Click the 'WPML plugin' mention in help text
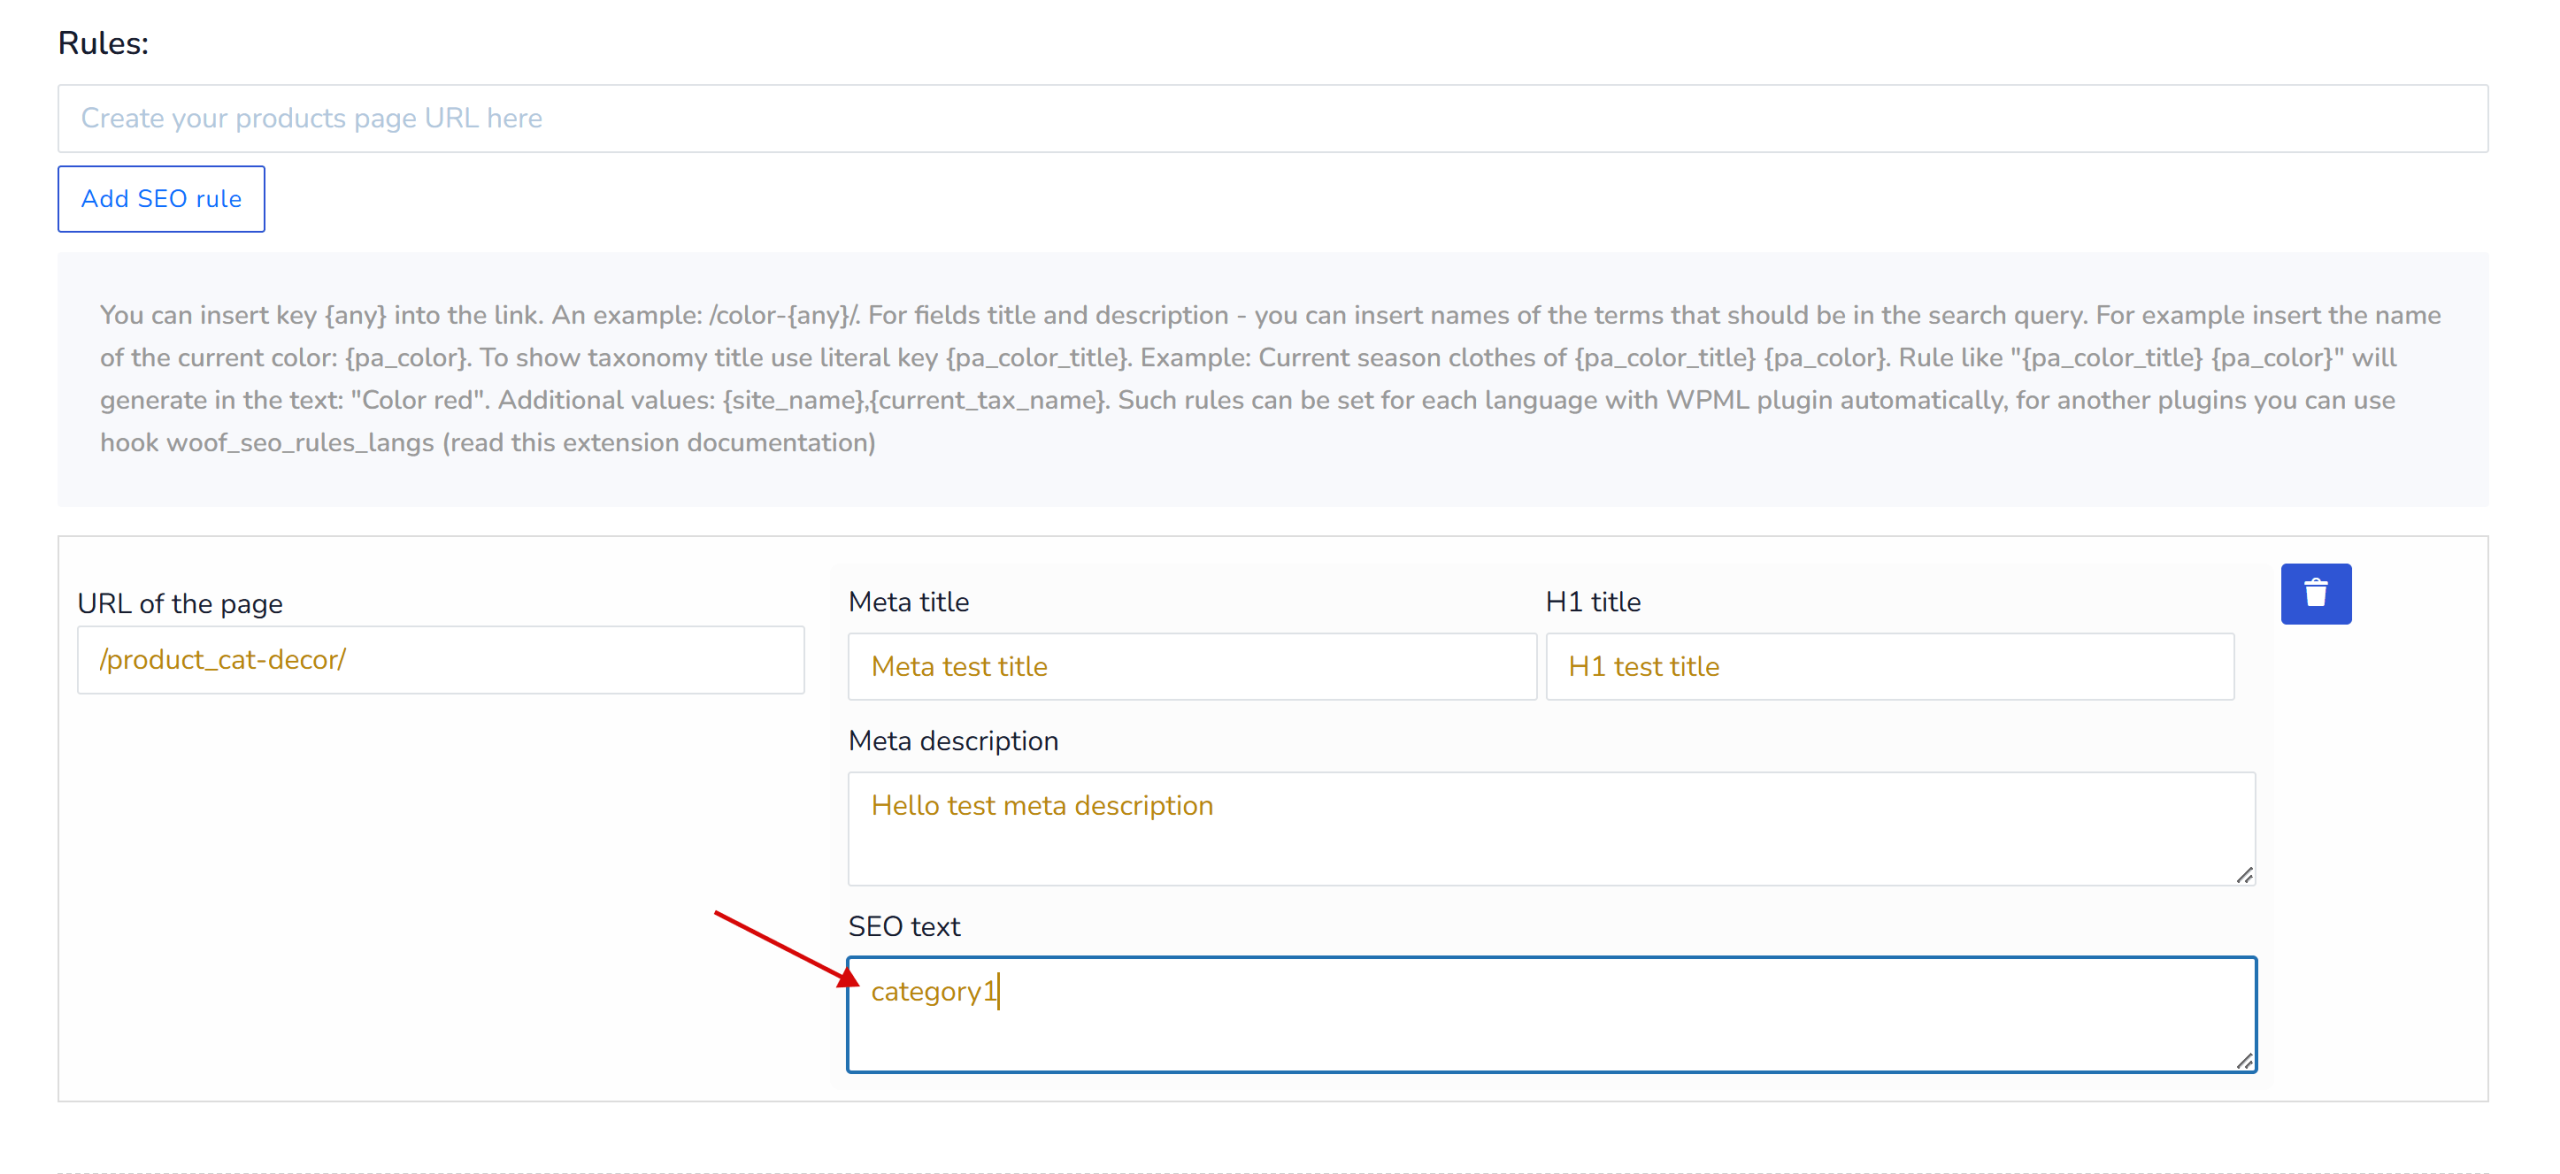This screenshot has height=1174, width=2560. 1750,400
